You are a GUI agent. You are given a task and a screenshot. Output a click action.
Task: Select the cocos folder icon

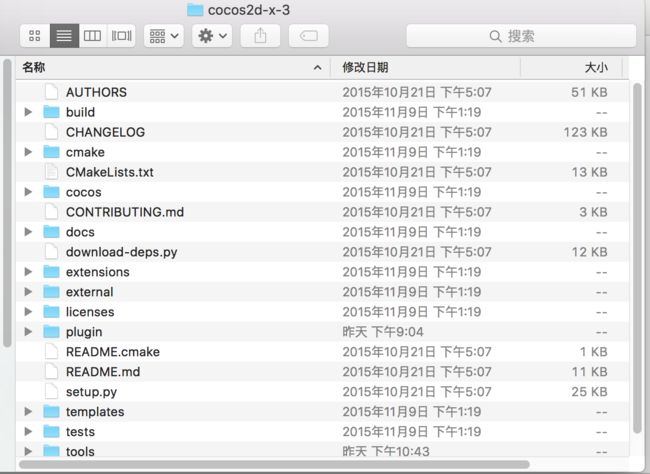51,192
